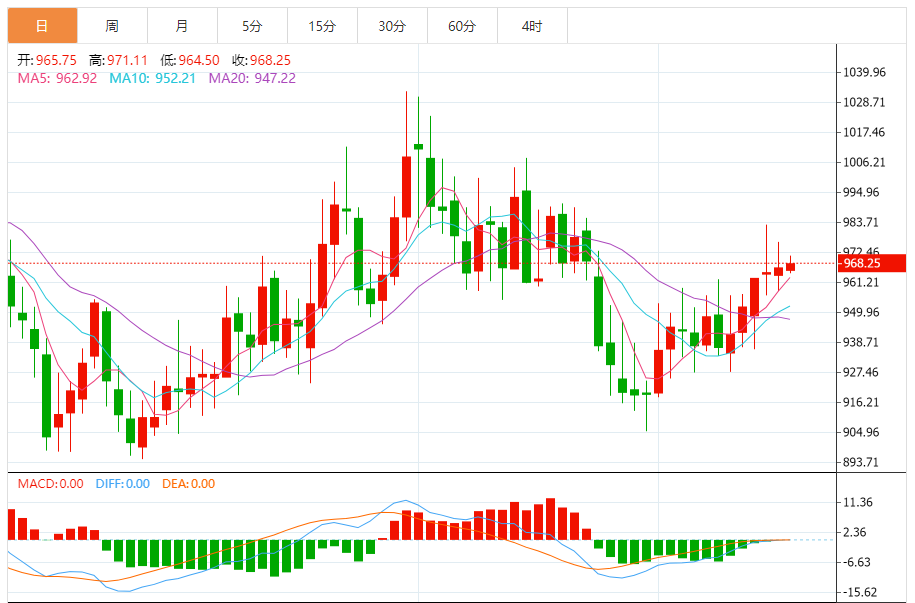
Task: Click the 893.71 price axis label
Action: [x=861, y=462]
